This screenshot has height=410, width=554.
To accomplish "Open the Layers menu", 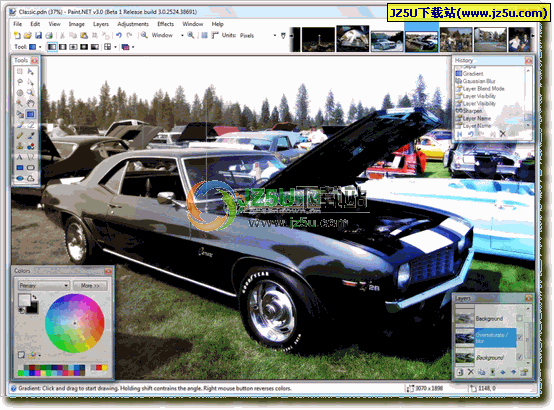I will (x=101, y=24).
